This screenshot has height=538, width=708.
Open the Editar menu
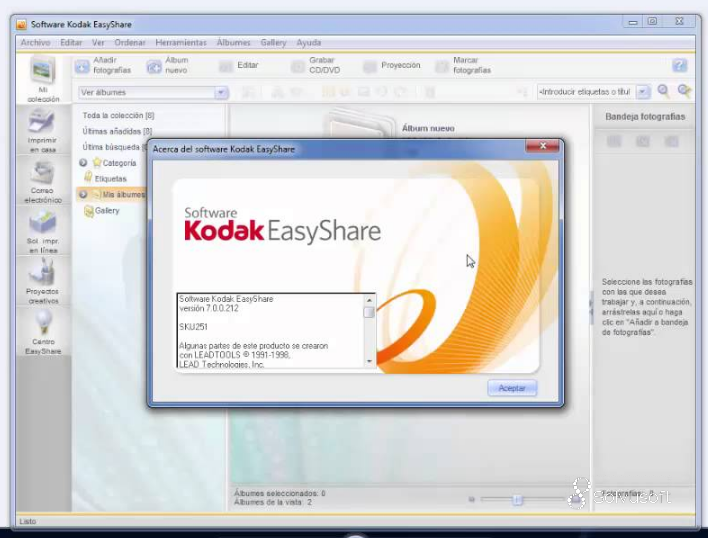coord(71,42)
